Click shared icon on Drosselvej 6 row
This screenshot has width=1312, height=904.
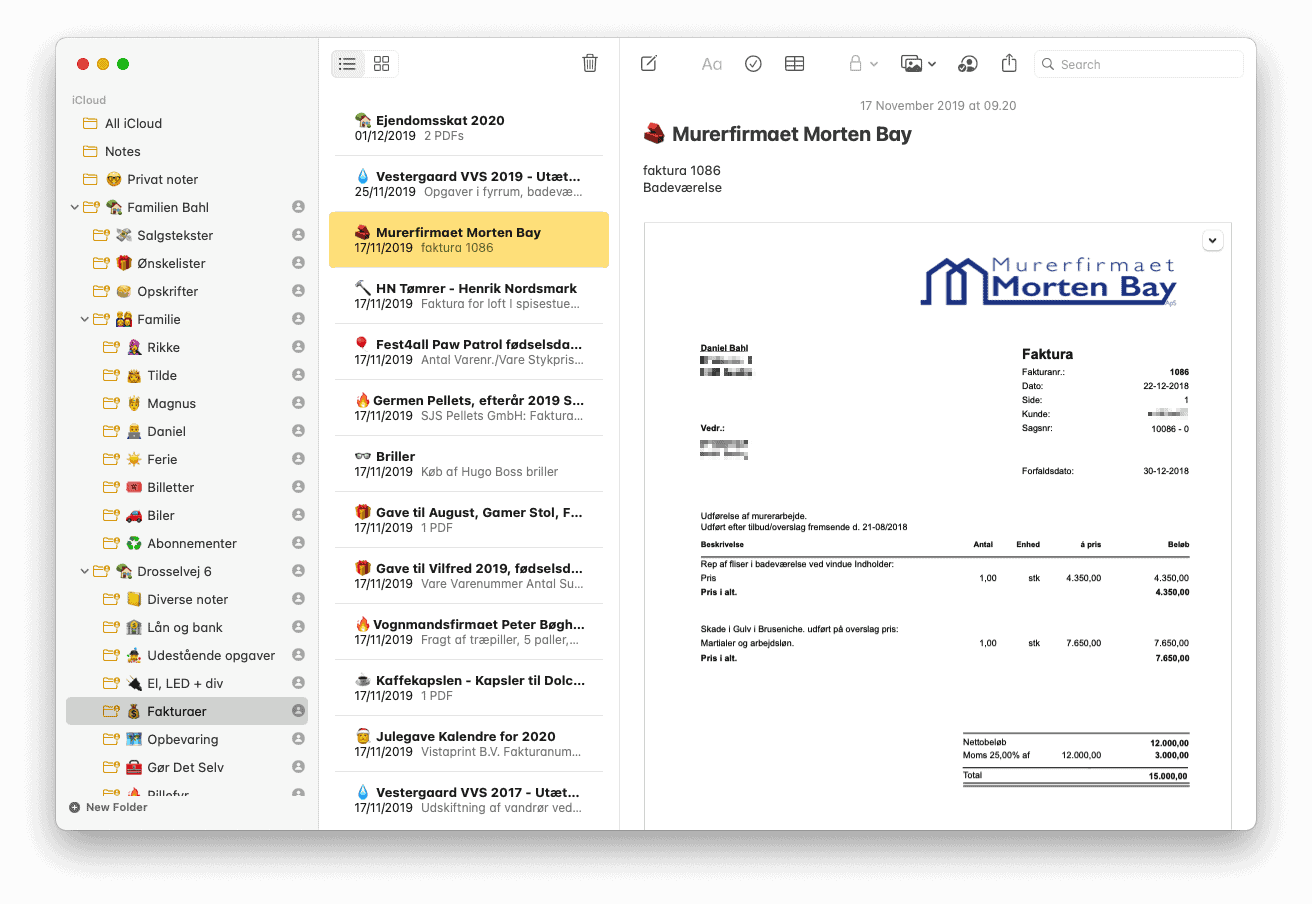[298, 571]
